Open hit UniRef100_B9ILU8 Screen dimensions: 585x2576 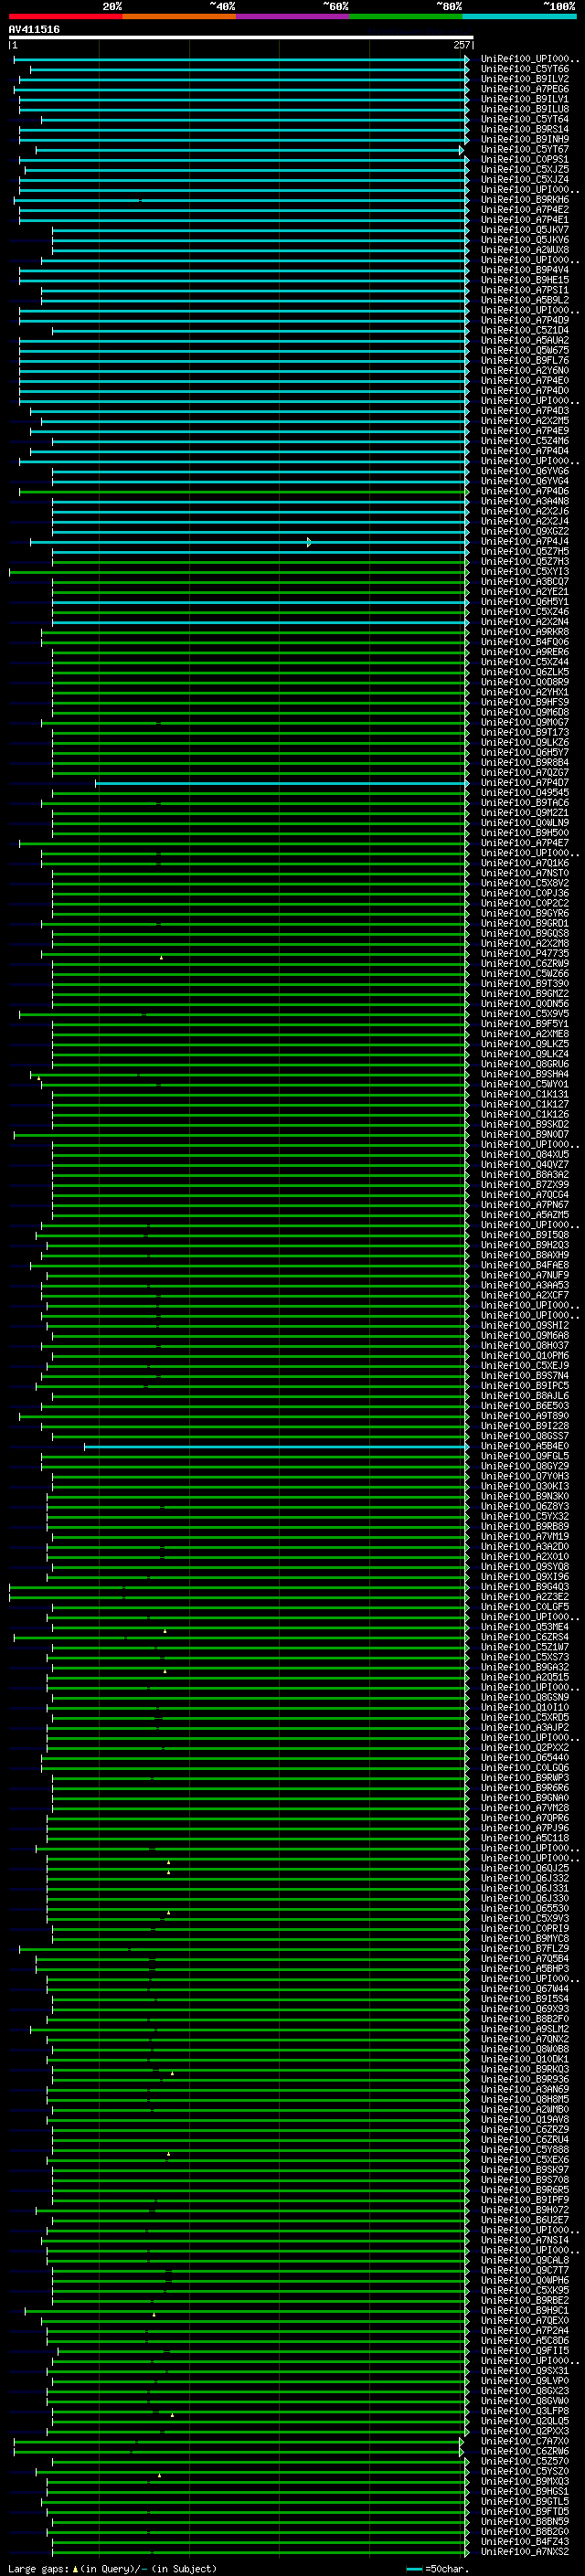(x=525, y=109)
